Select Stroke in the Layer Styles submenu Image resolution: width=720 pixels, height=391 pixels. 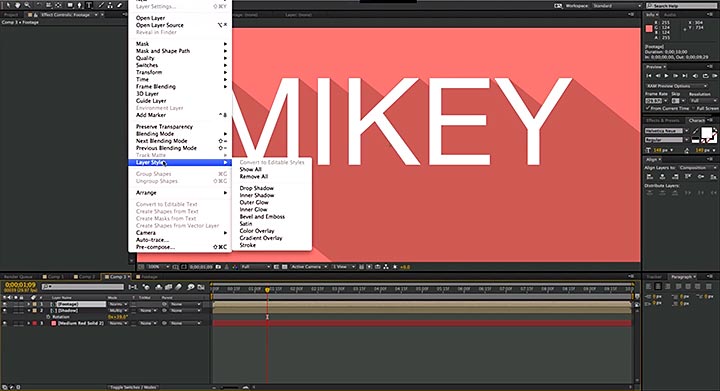(248, 245)
